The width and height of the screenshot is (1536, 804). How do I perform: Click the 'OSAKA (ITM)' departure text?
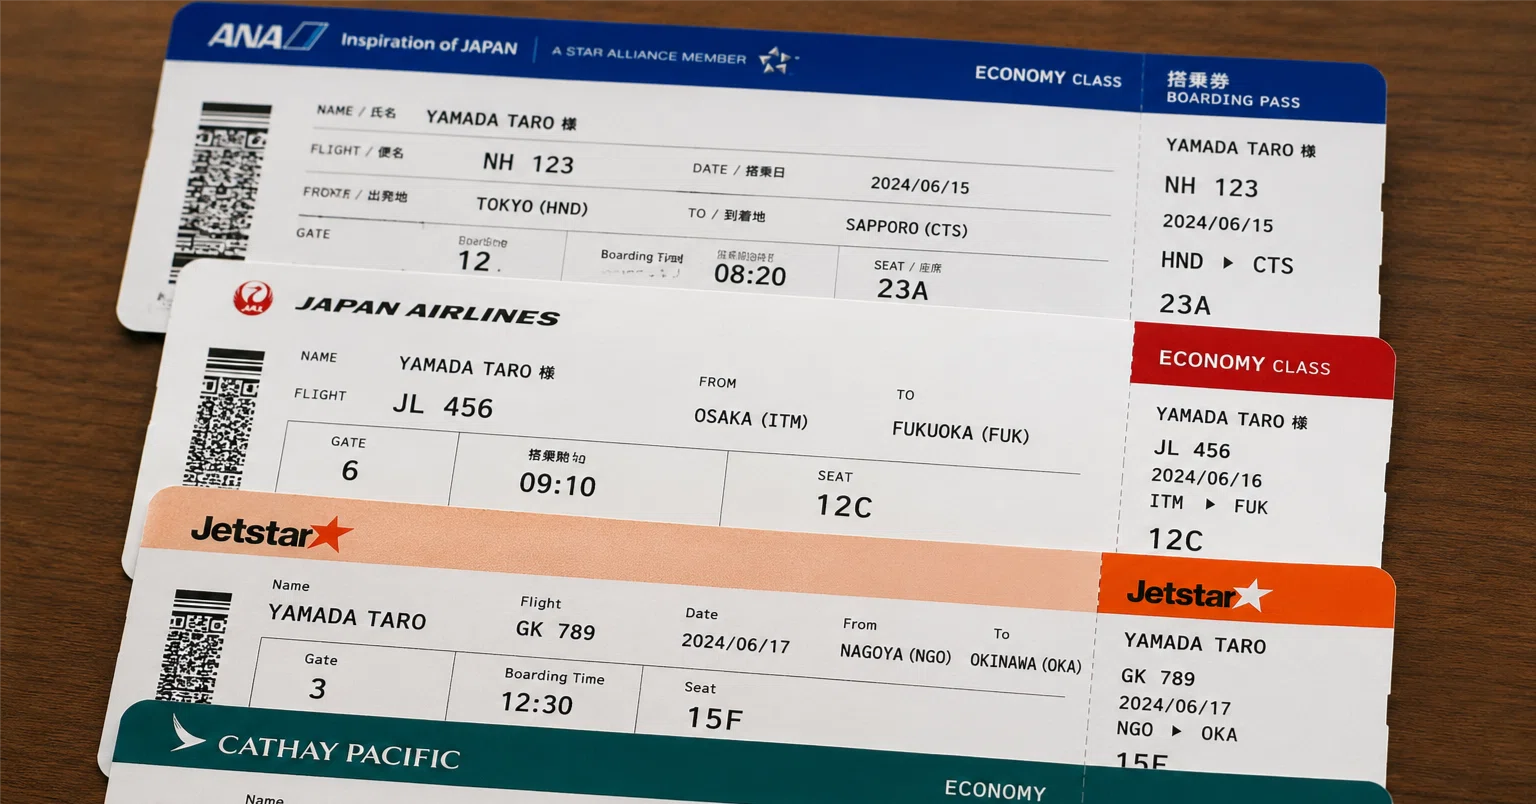751,419
